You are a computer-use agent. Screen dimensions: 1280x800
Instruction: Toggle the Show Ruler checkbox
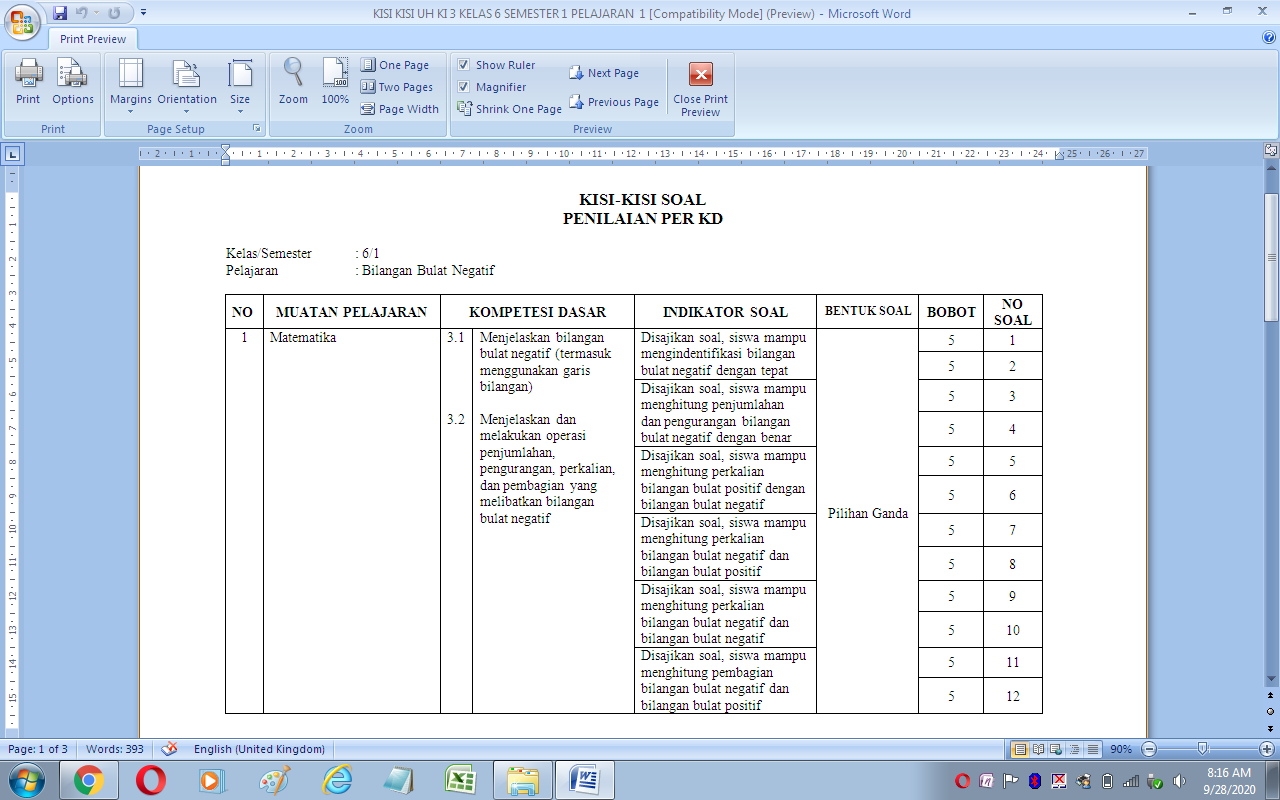[x=464, y=65]
